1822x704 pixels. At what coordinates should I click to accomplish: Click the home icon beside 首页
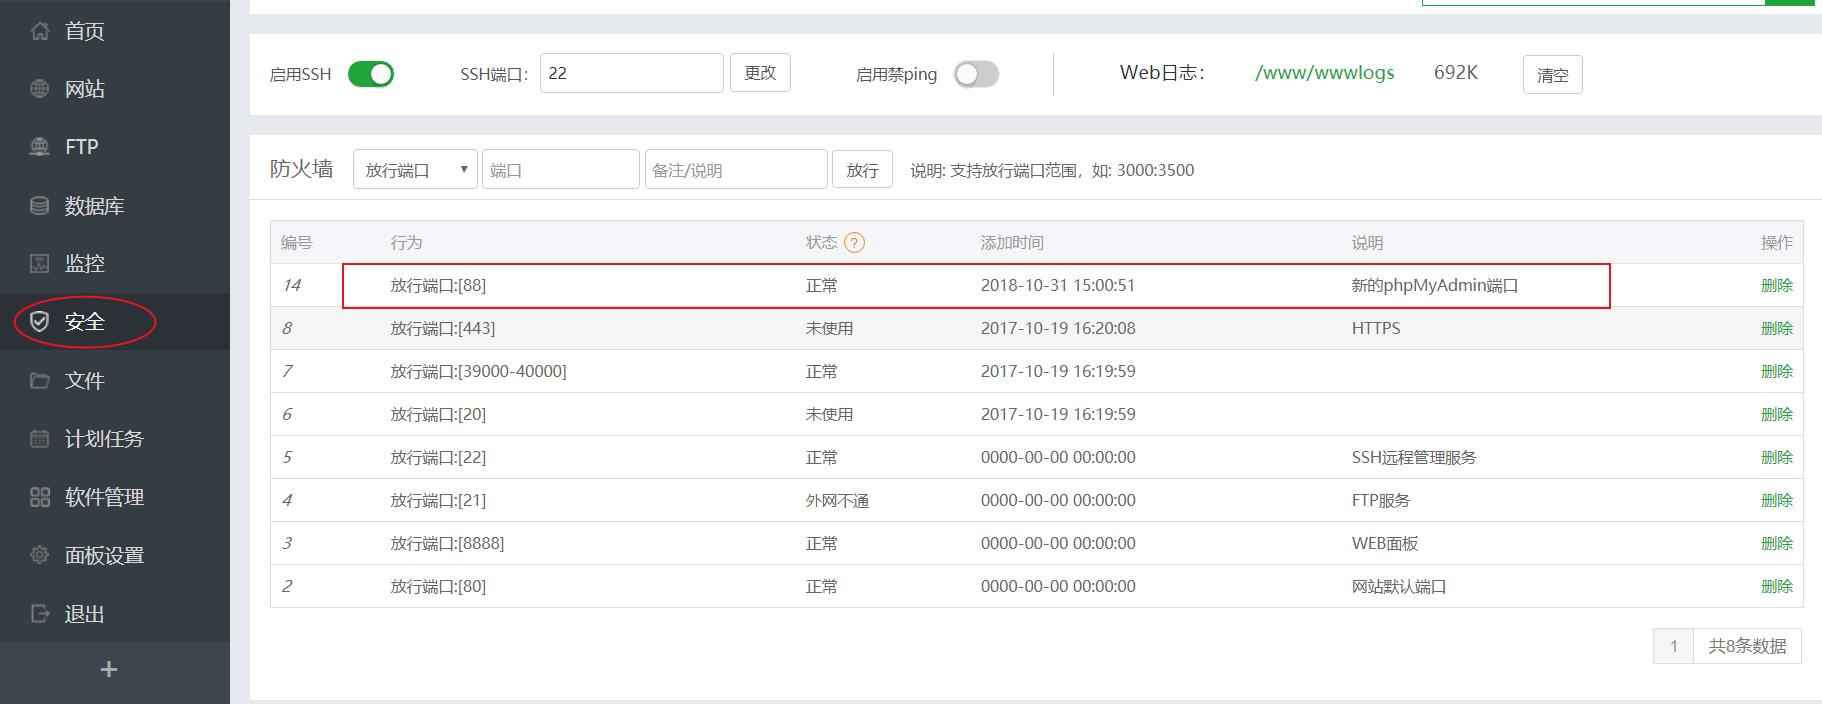click(40, 31)
